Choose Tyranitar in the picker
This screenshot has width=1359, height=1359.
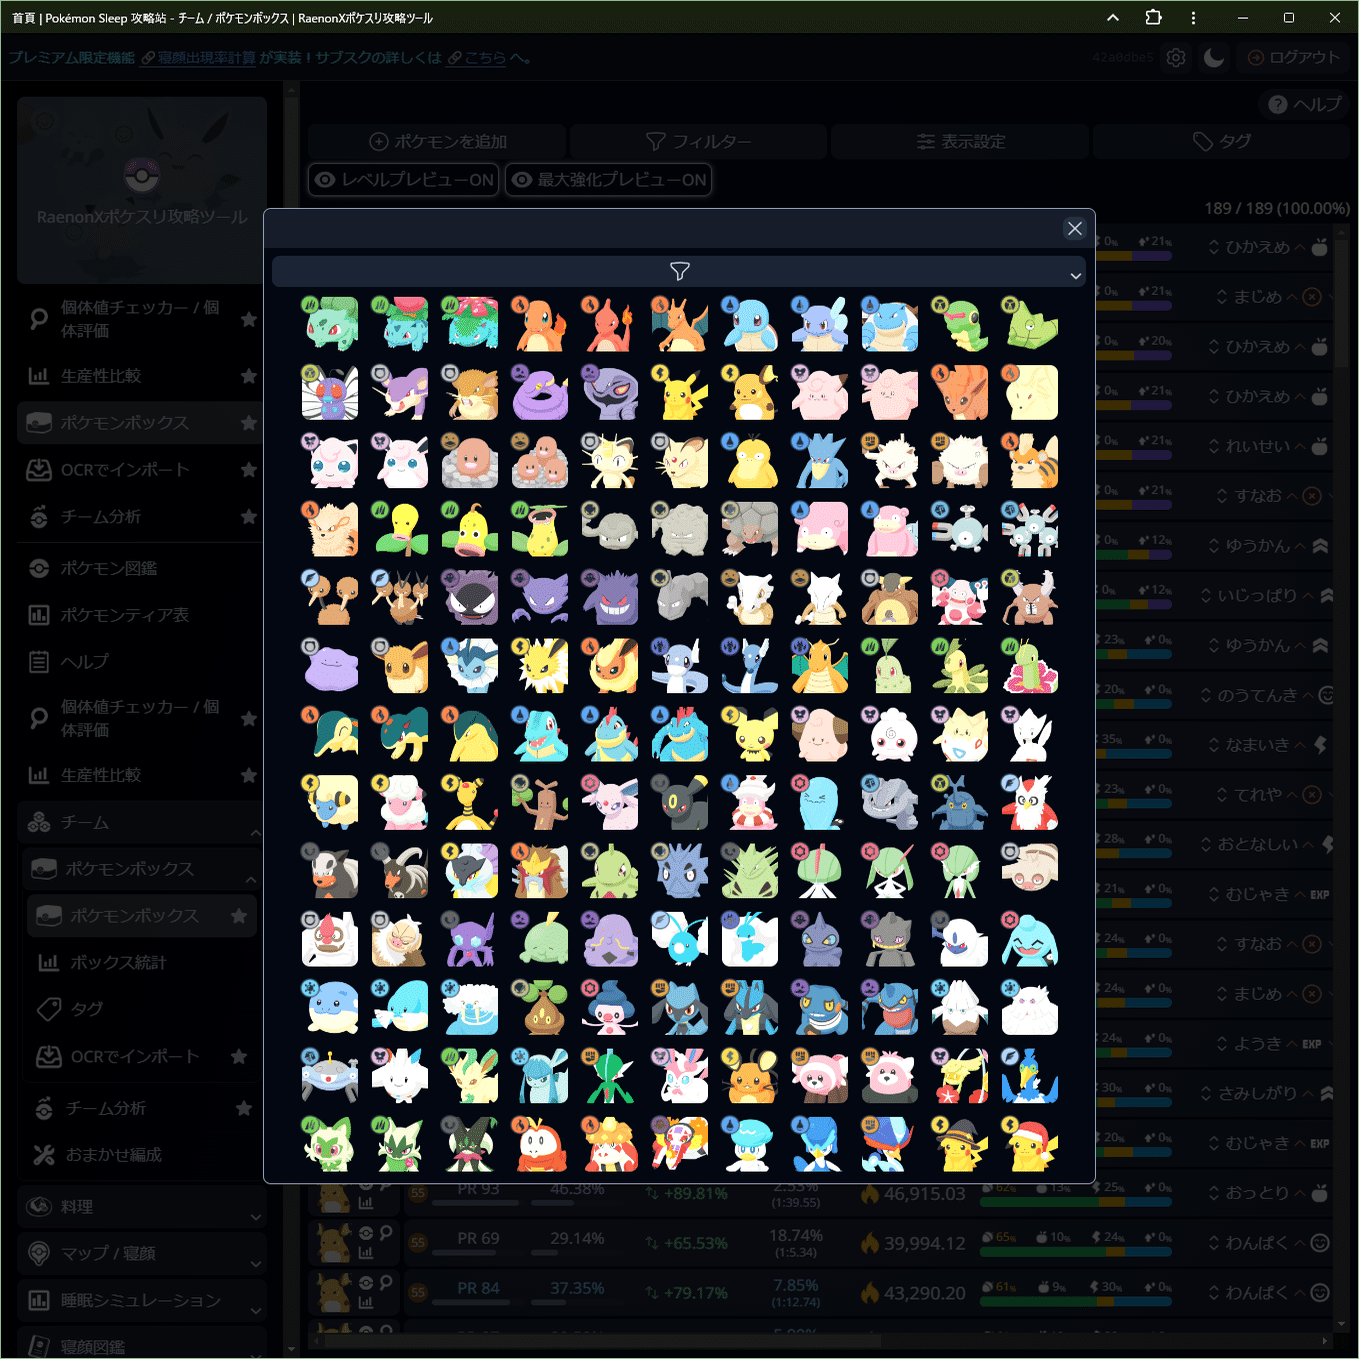(750, 871)
